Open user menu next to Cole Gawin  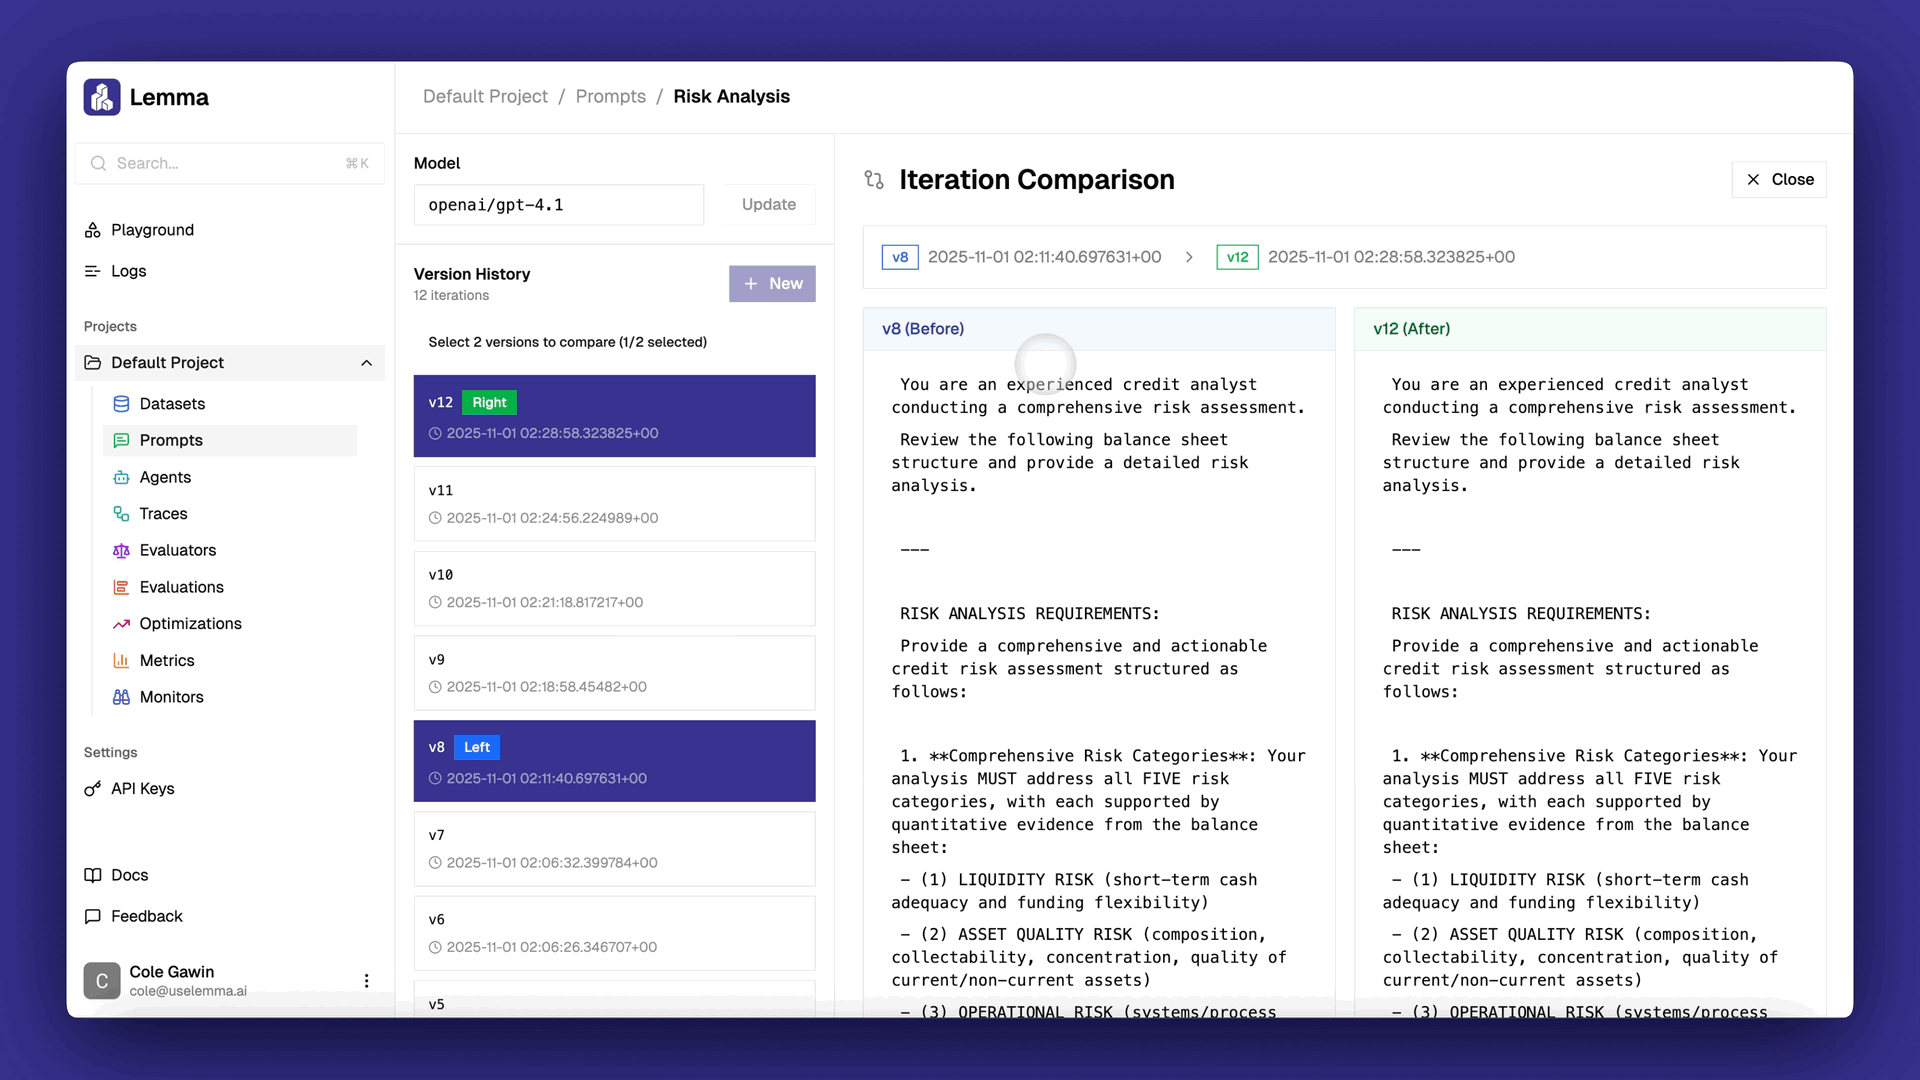(366, 981)
